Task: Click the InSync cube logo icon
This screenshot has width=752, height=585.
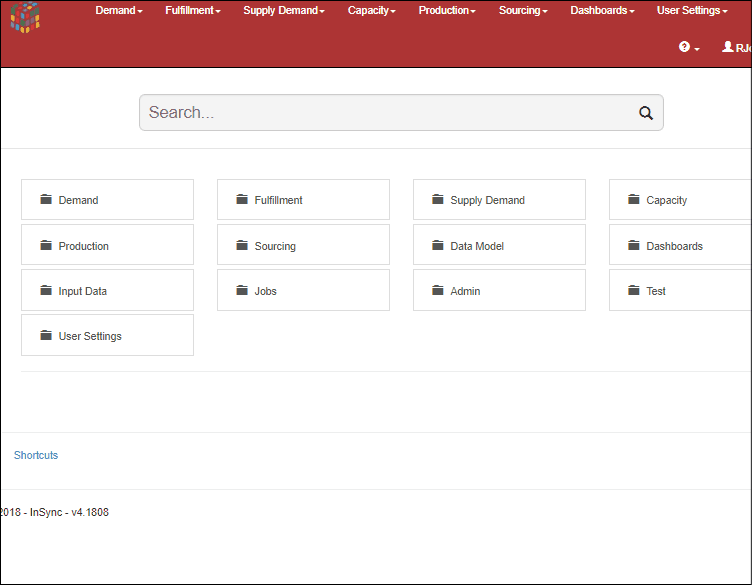Action: click(x=25, y=17)
